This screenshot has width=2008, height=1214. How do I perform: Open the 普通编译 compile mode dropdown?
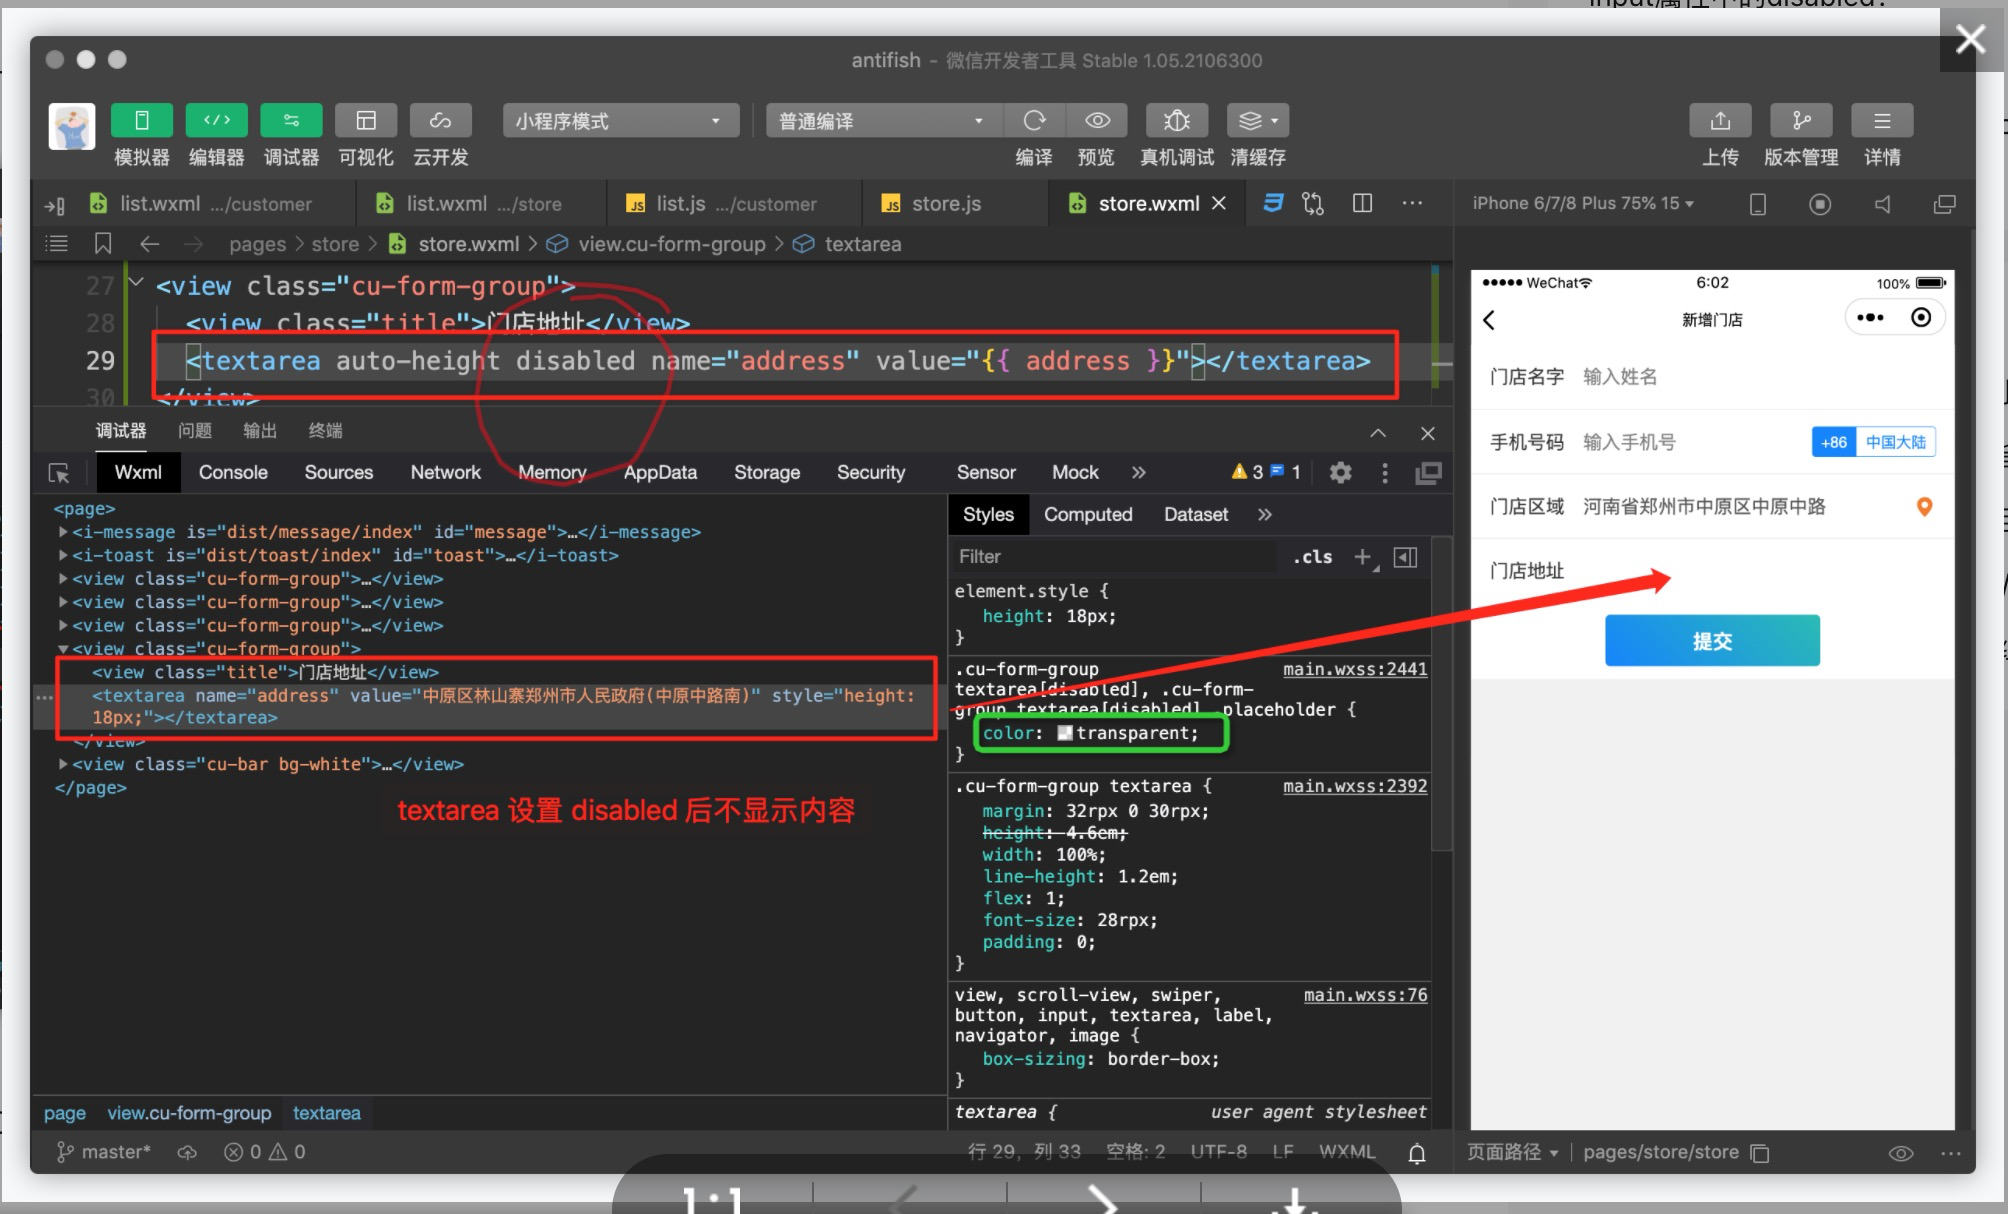tap(881, 121)
